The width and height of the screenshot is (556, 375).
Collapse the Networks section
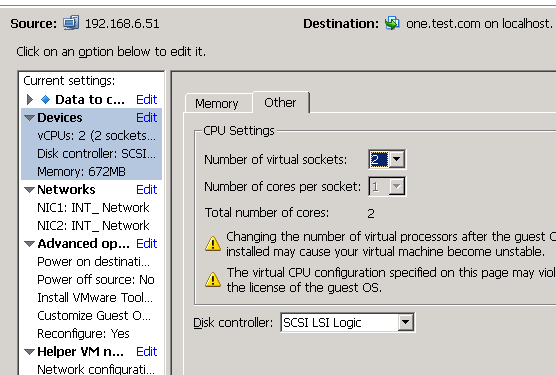coord(29,190)
